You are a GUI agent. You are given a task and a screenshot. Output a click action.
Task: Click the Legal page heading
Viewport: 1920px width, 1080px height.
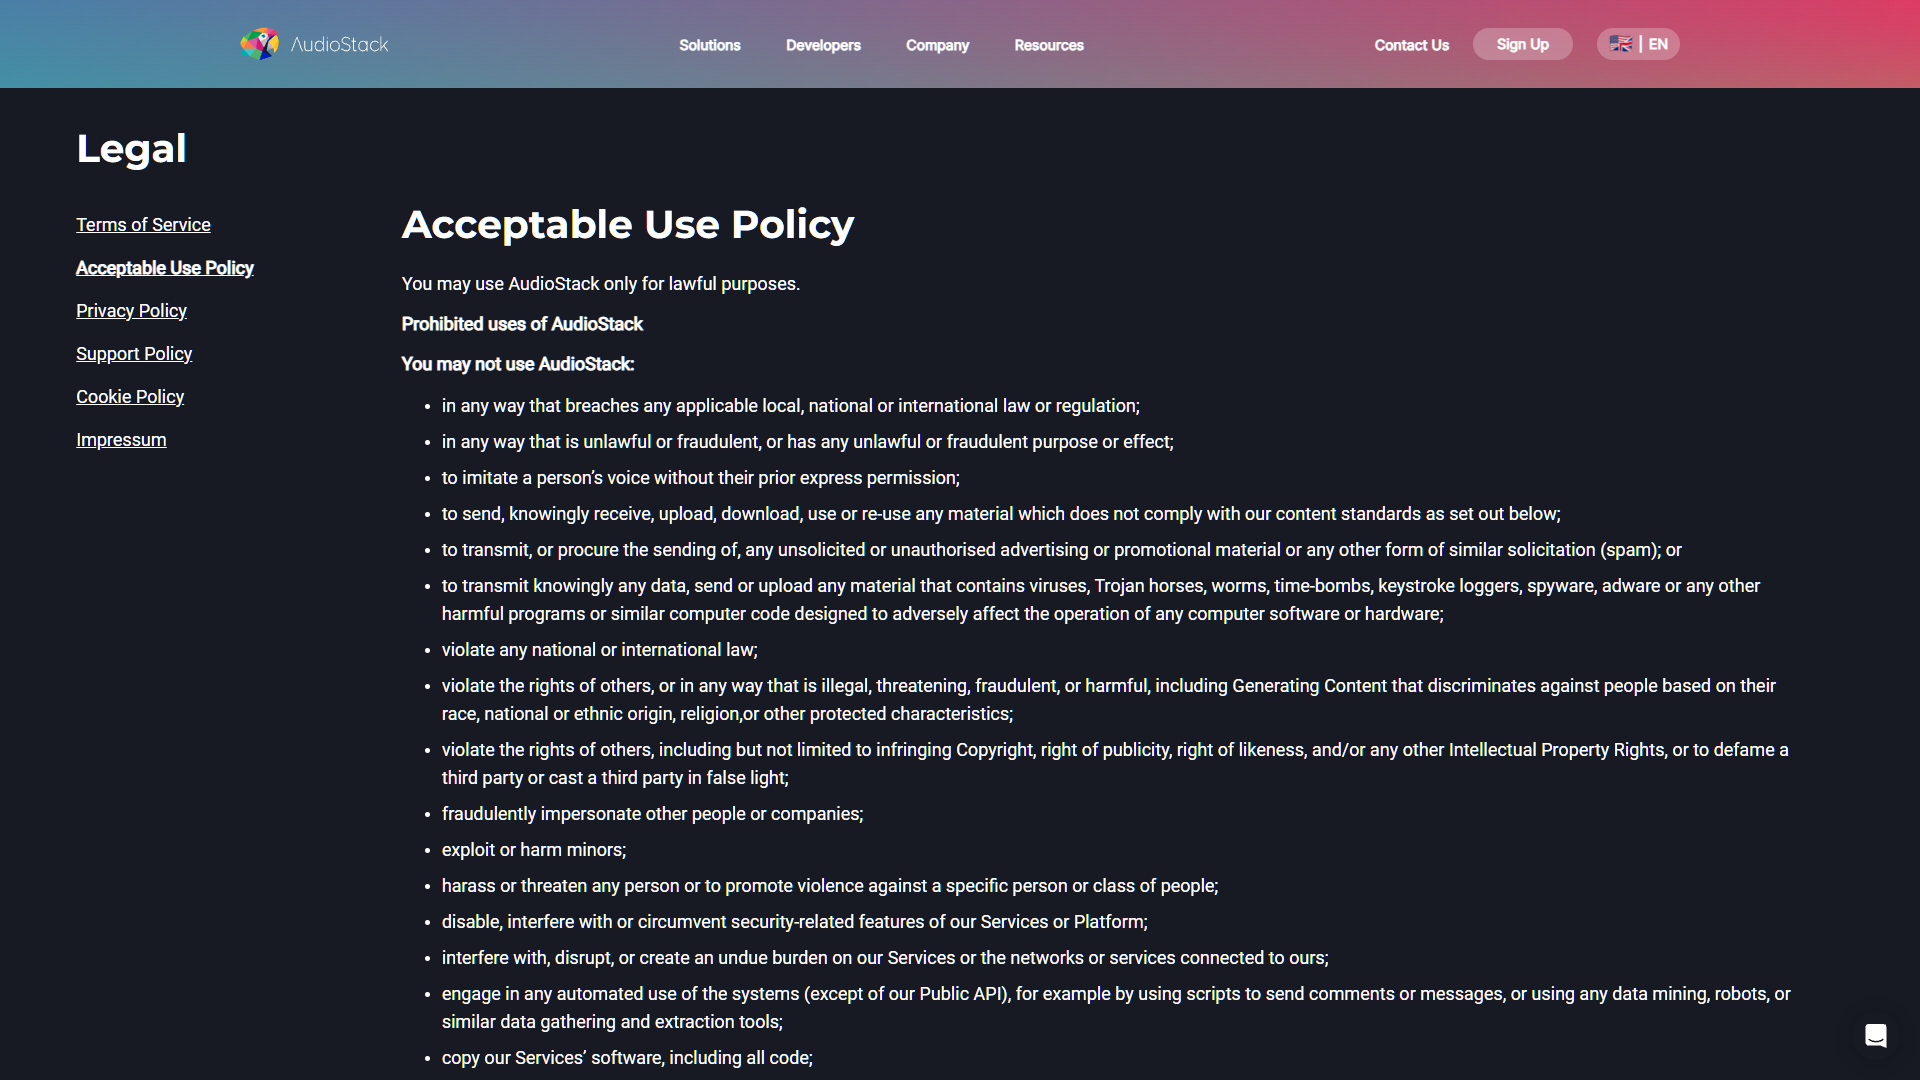click(131, 149)
